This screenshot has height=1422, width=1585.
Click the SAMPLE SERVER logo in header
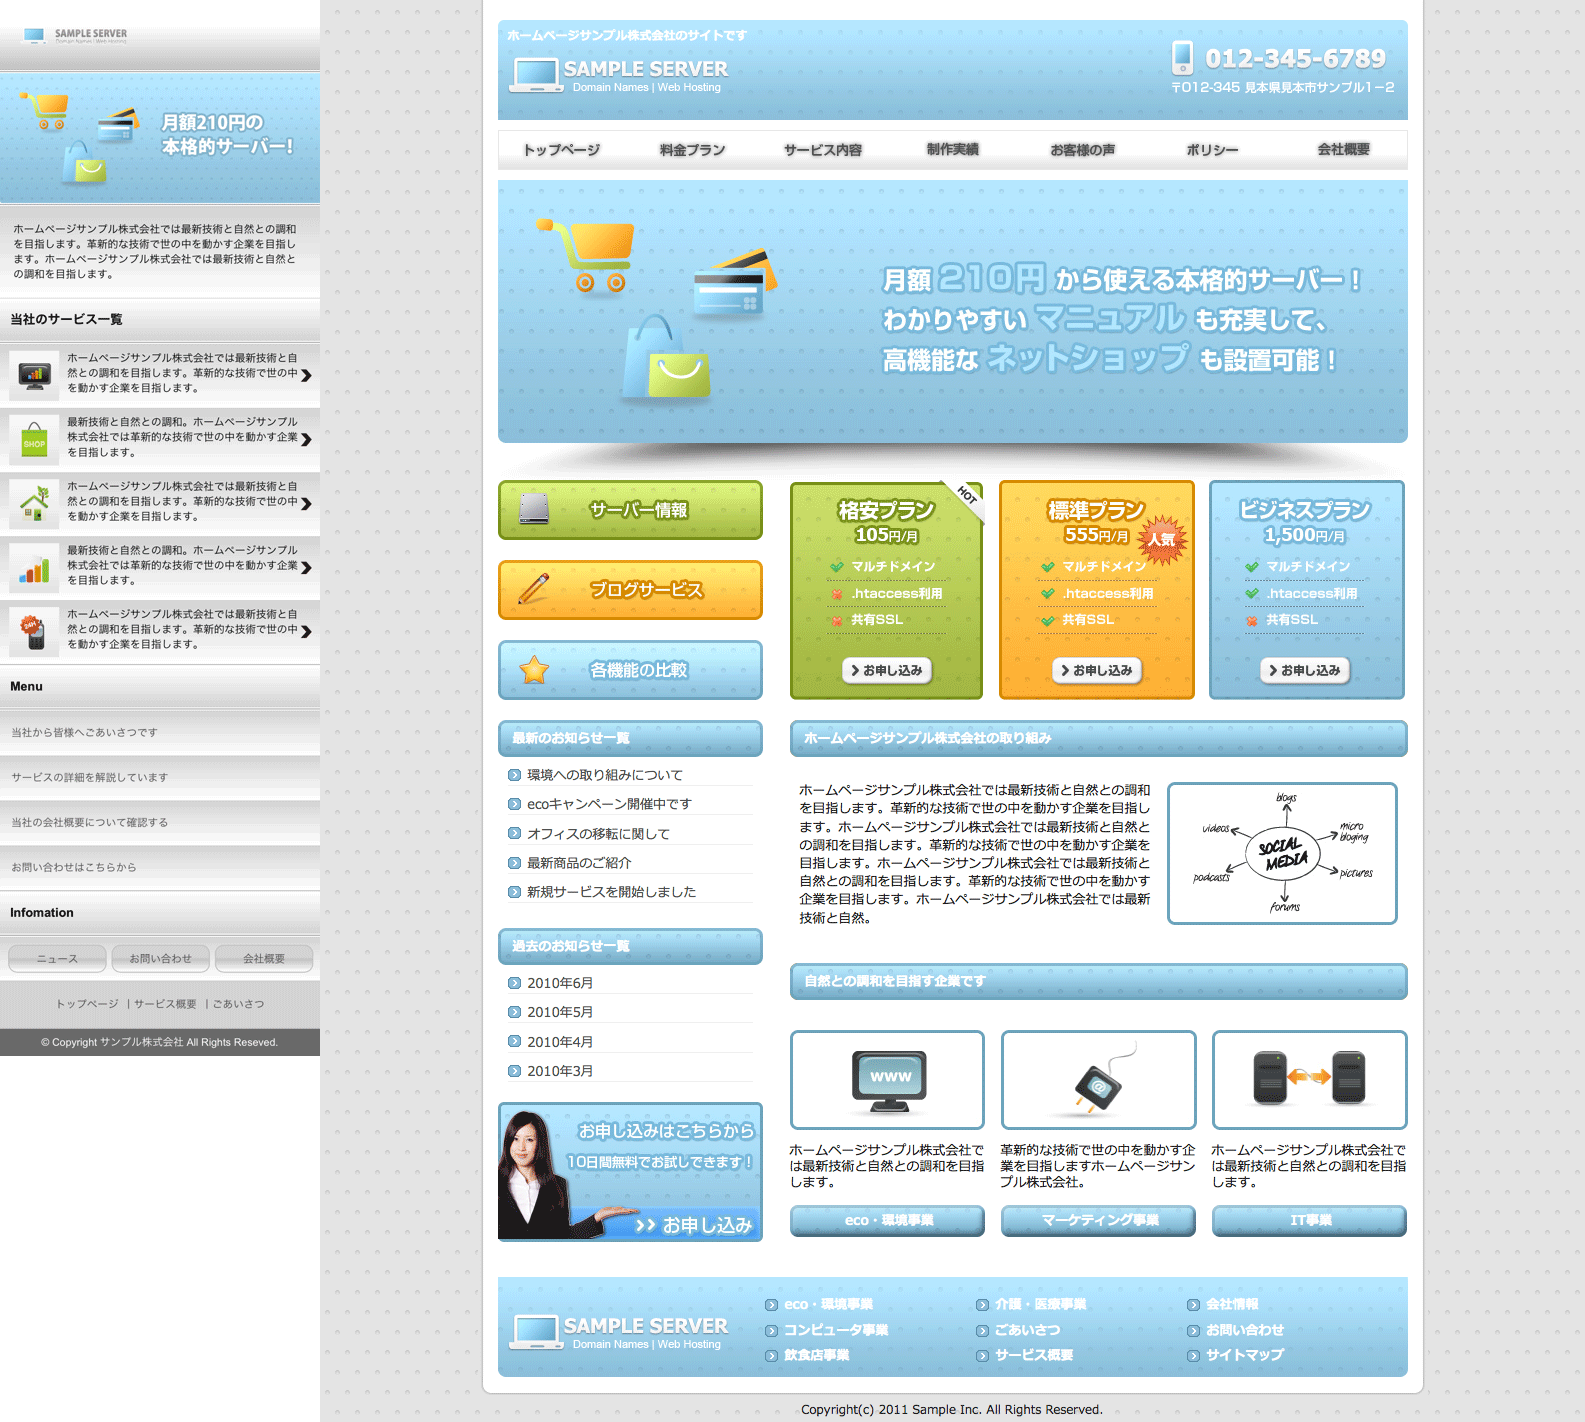[x=620, y=75]
